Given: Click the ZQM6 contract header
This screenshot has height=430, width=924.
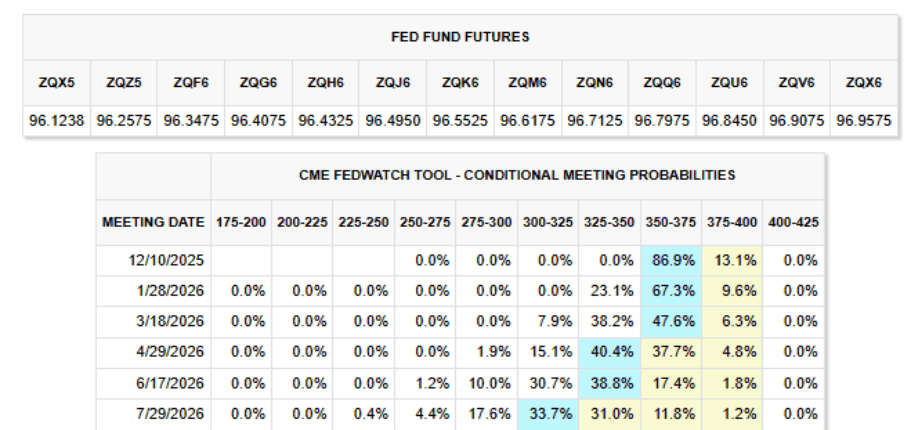Looking at the screenshot, I should (x=527, y=84).
